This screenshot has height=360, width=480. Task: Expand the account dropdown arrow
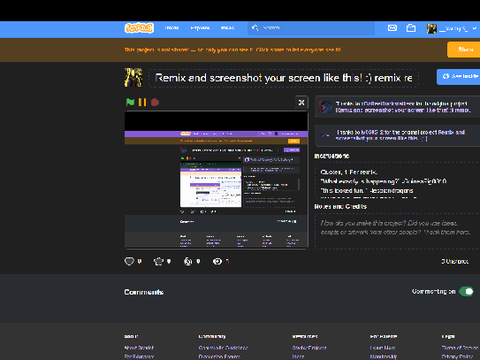tap(474, 29)
